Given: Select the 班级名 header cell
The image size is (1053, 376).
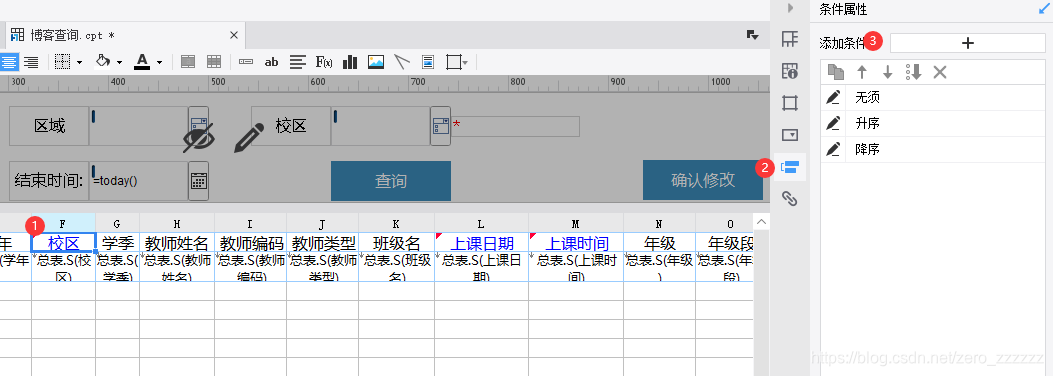Looking at the screenshot, I should tap(397, 242).
